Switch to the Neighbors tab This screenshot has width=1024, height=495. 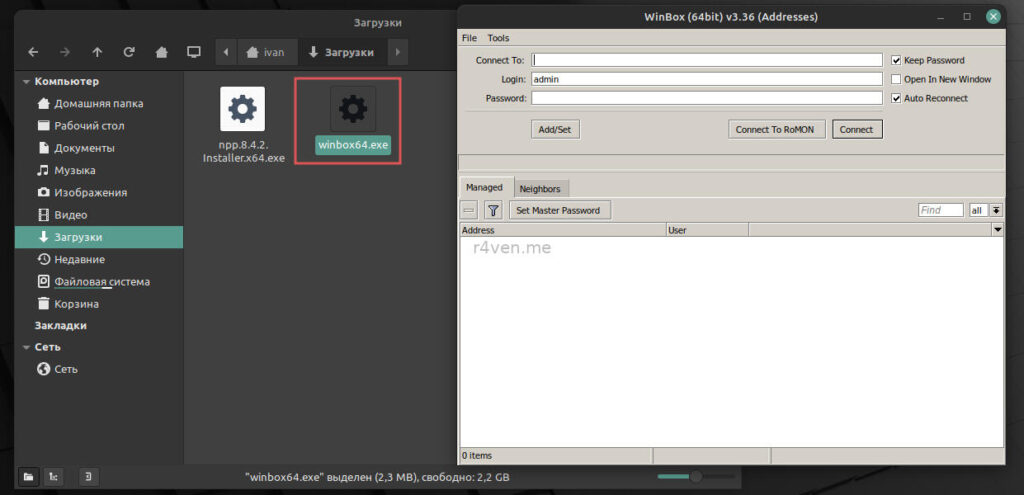[x=540, y=188]
